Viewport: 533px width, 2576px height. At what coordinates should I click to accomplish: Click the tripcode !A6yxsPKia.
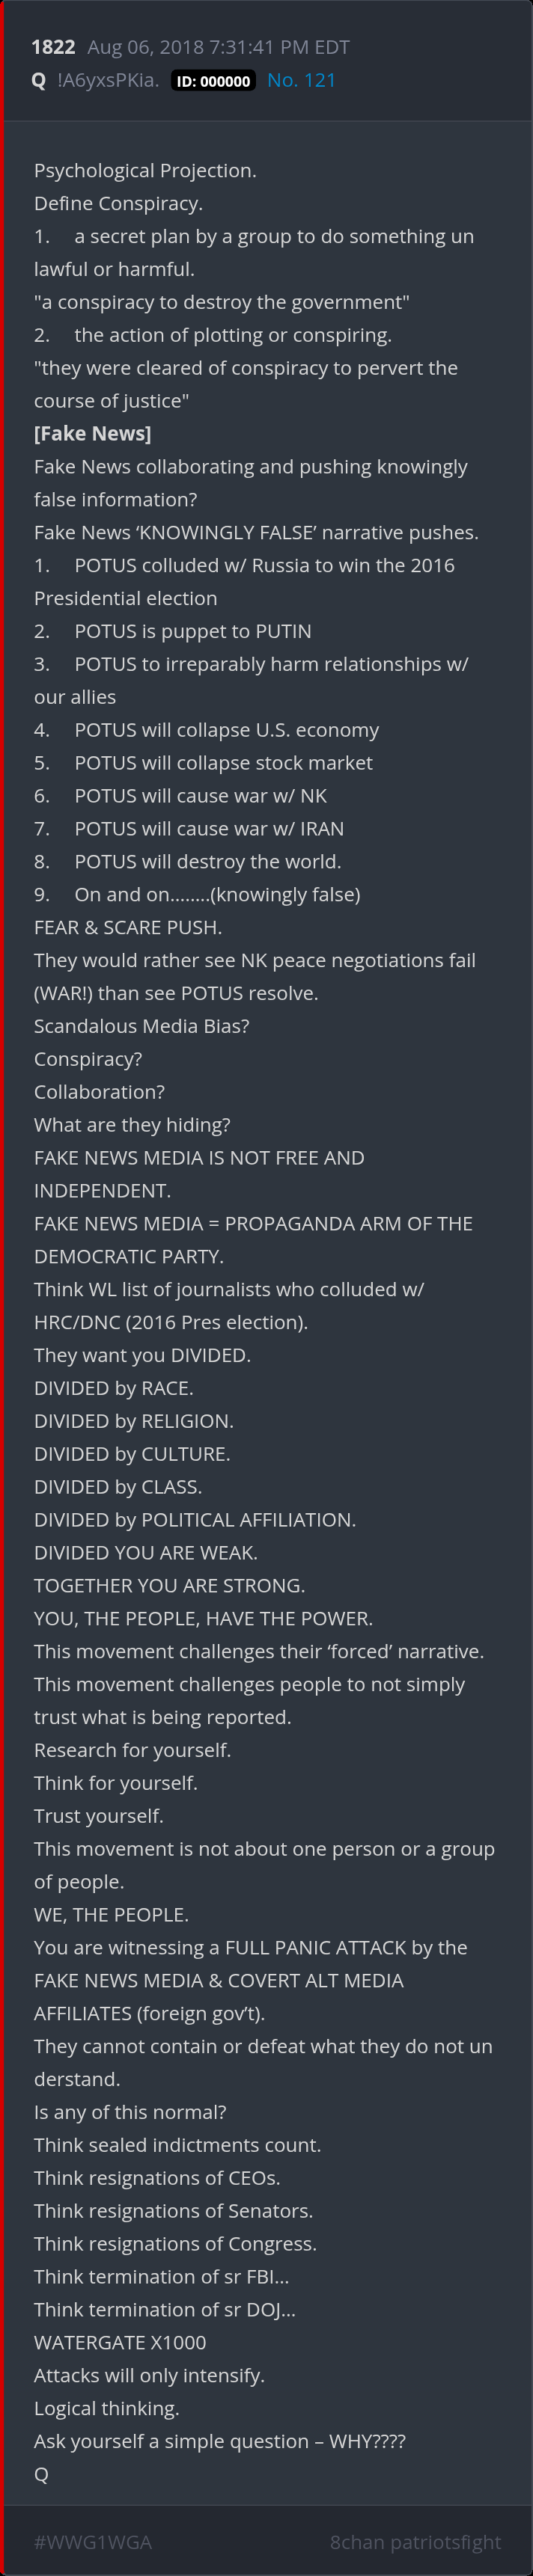[108, 80]
